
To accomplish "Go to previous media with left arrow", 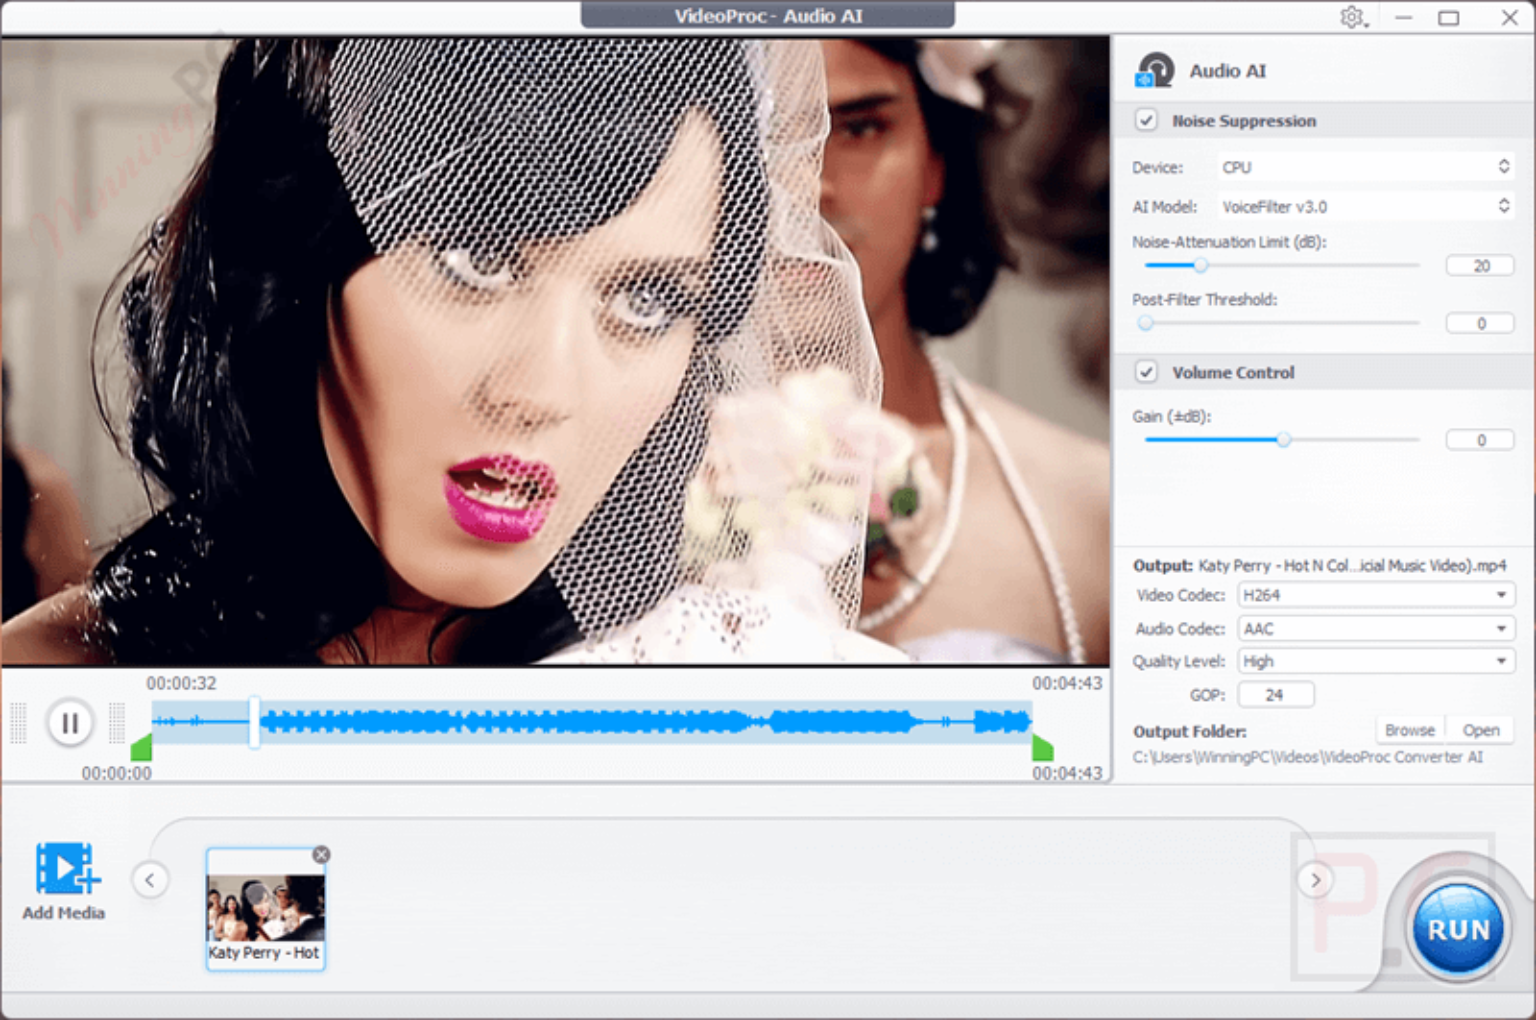I will tap(150, 880).
